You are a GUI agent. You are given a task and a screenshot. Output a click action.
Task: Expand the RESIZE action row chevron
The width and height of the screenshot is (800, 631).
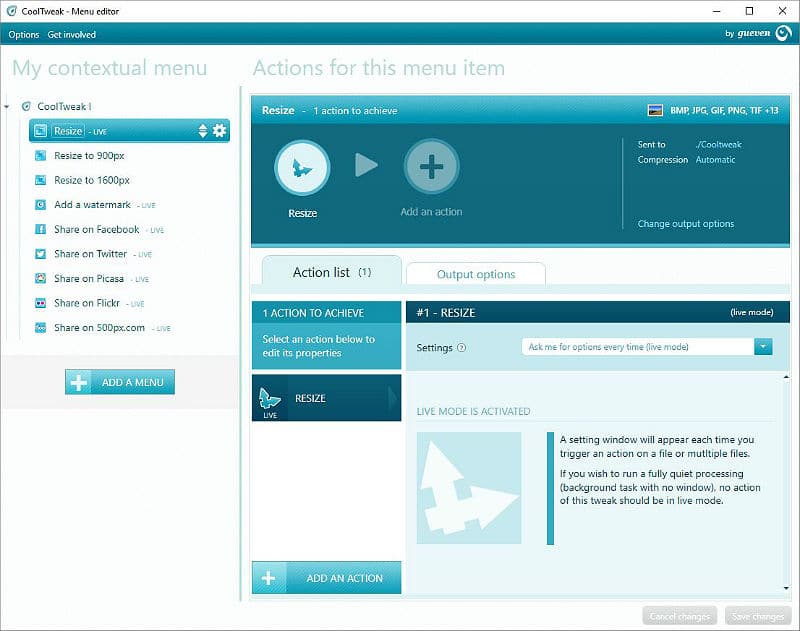(x=392, y=398)
